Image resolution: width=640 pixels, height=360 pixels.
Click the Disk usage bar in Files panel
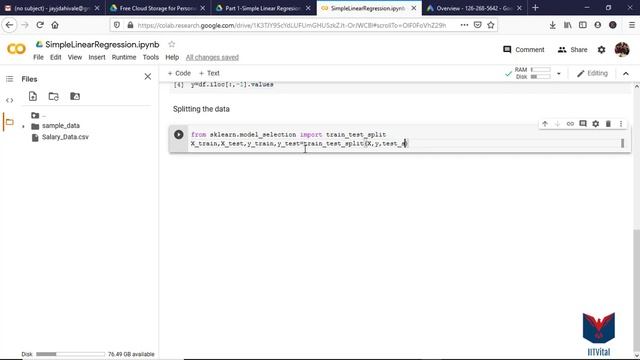70,354
